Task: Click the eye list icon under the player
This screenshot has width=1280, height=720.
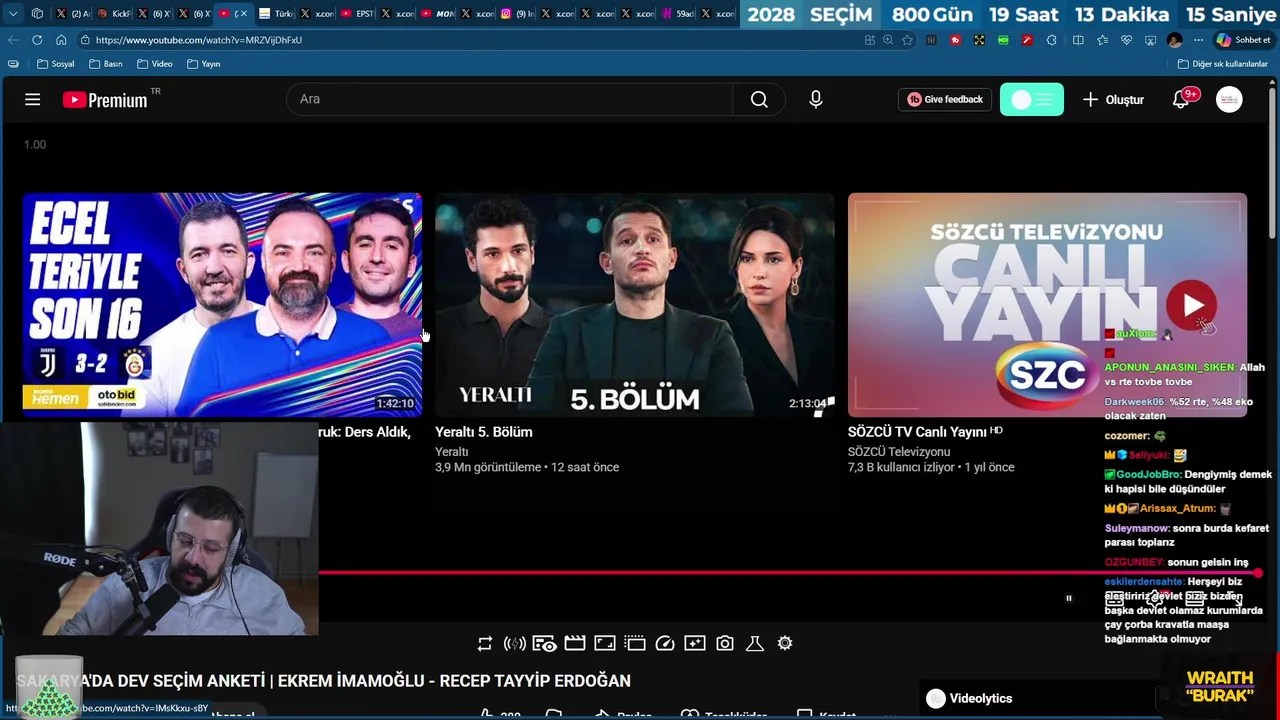Action: [x=545, y=643]
